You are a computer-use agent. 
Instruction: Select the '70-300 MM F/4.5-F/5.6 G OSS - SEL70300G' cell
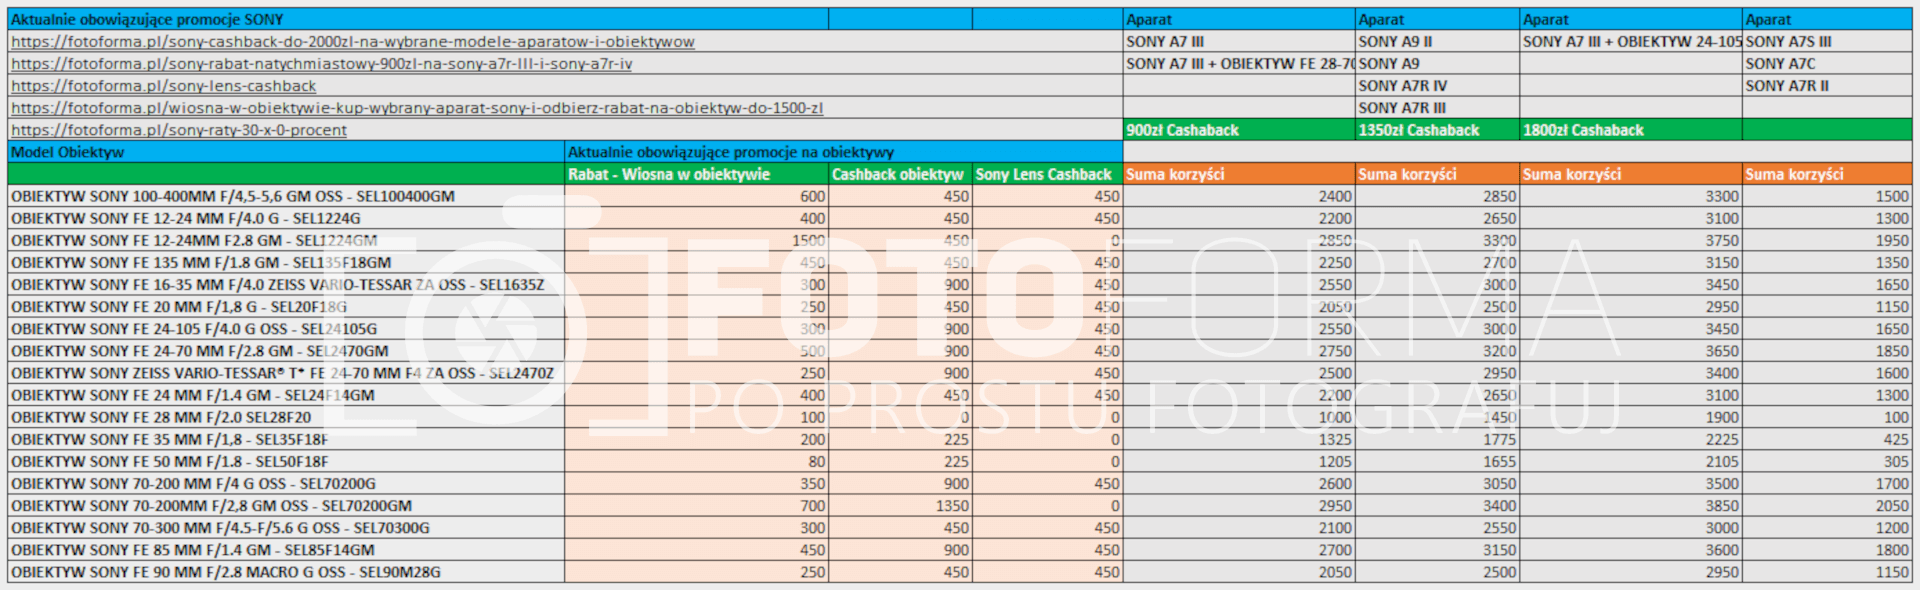click(286, 528)
